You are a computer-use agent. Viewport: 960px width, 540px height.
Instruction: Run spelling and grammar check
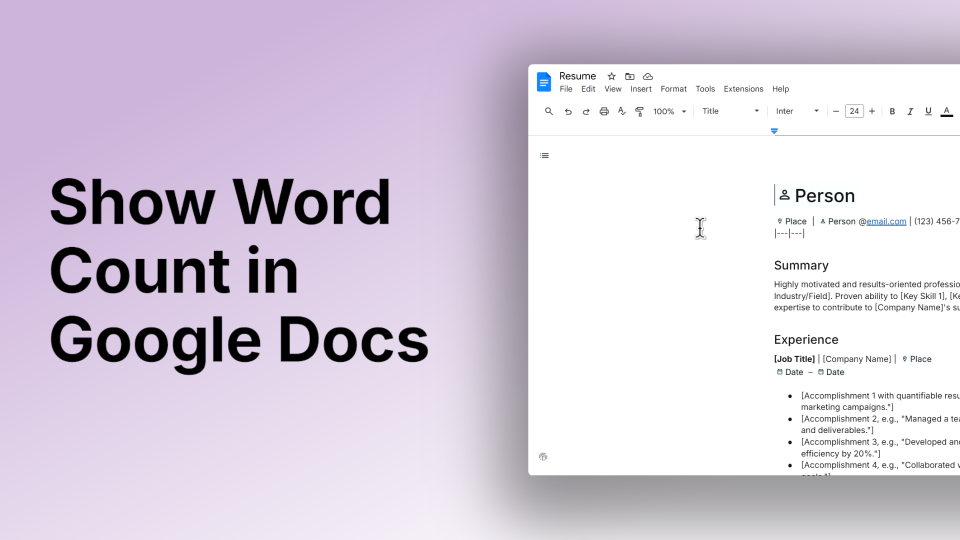click(x=621, y=111)
